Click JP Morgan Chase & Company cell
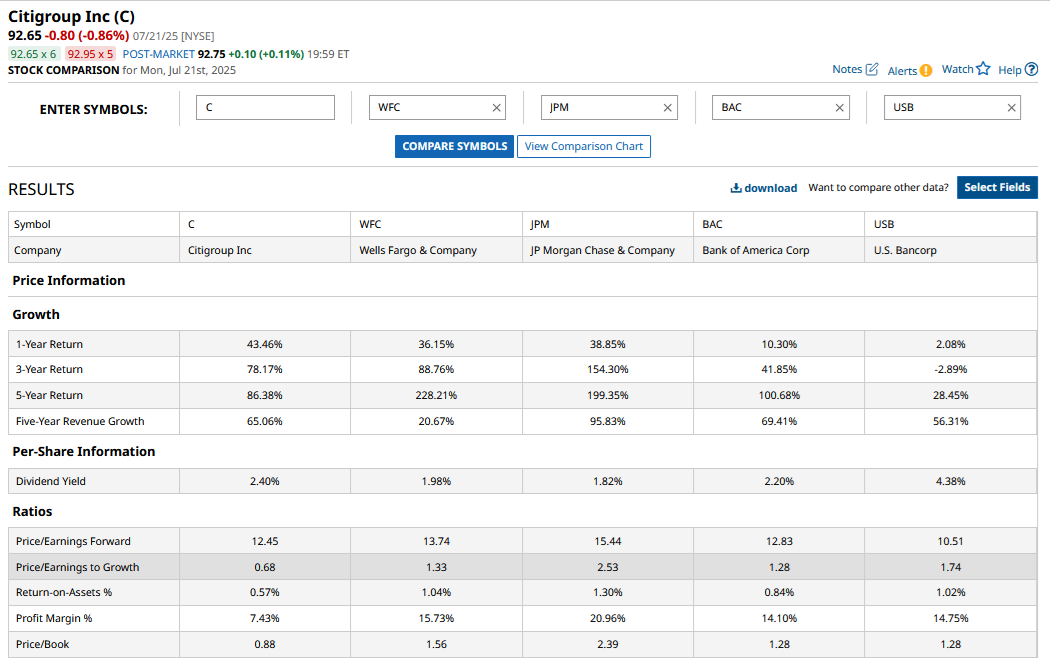The width and height of the screenshot is (1050, 665). tap(608, 250)
